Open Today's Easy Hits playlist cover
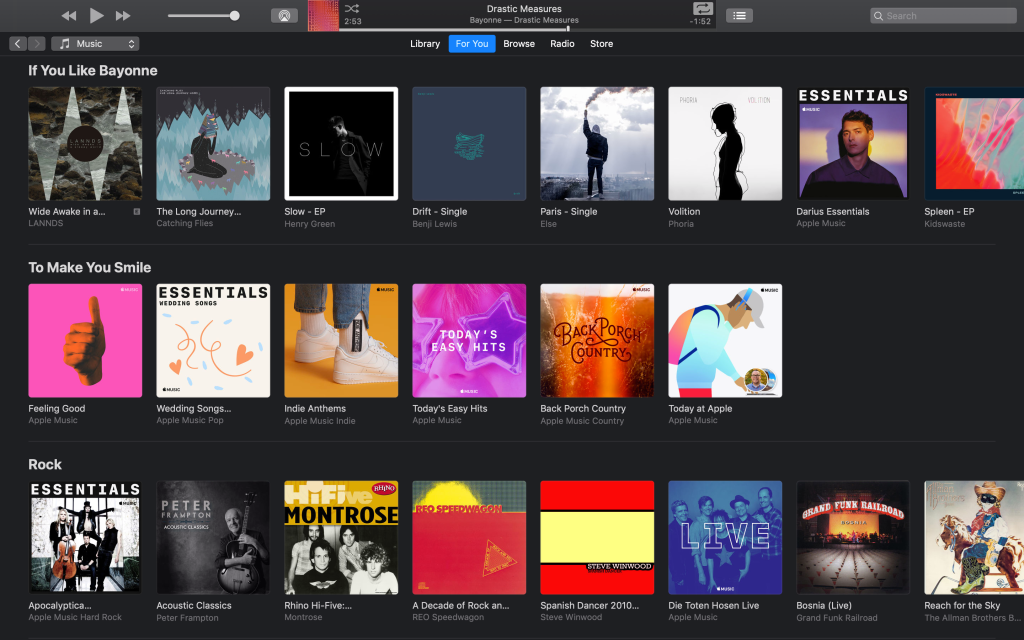Viewport: 1024px width, 640px height. [469, 340]
